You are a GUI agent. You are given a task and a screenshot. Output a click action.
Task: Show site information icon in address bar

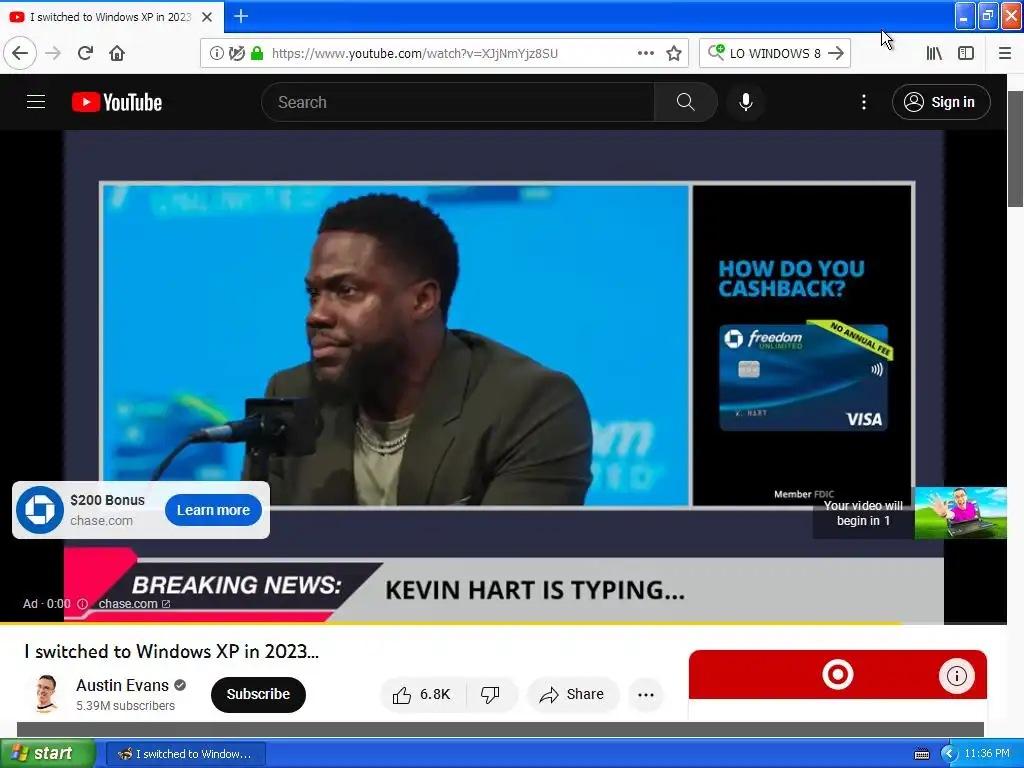(216, 53)
